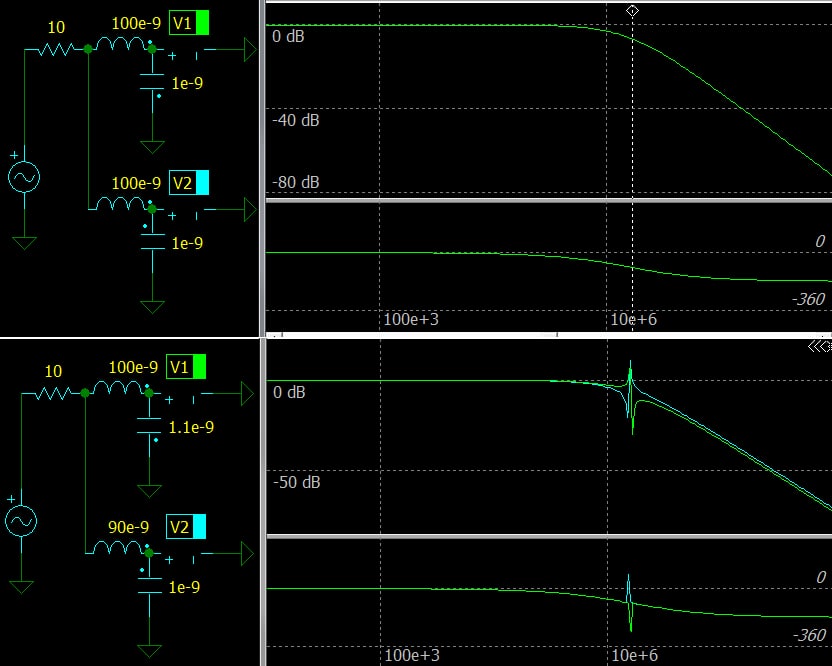
Task: Click the resonance spike on the lower magnitude plot
Action: [x=630, y=397]
